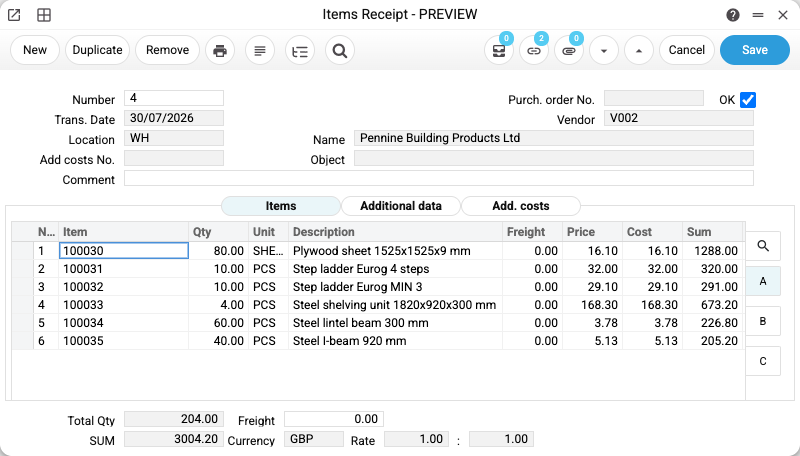The height and width of the screenshot is (456, 800).
Task: Select column view B
Action: pos(763,321)
